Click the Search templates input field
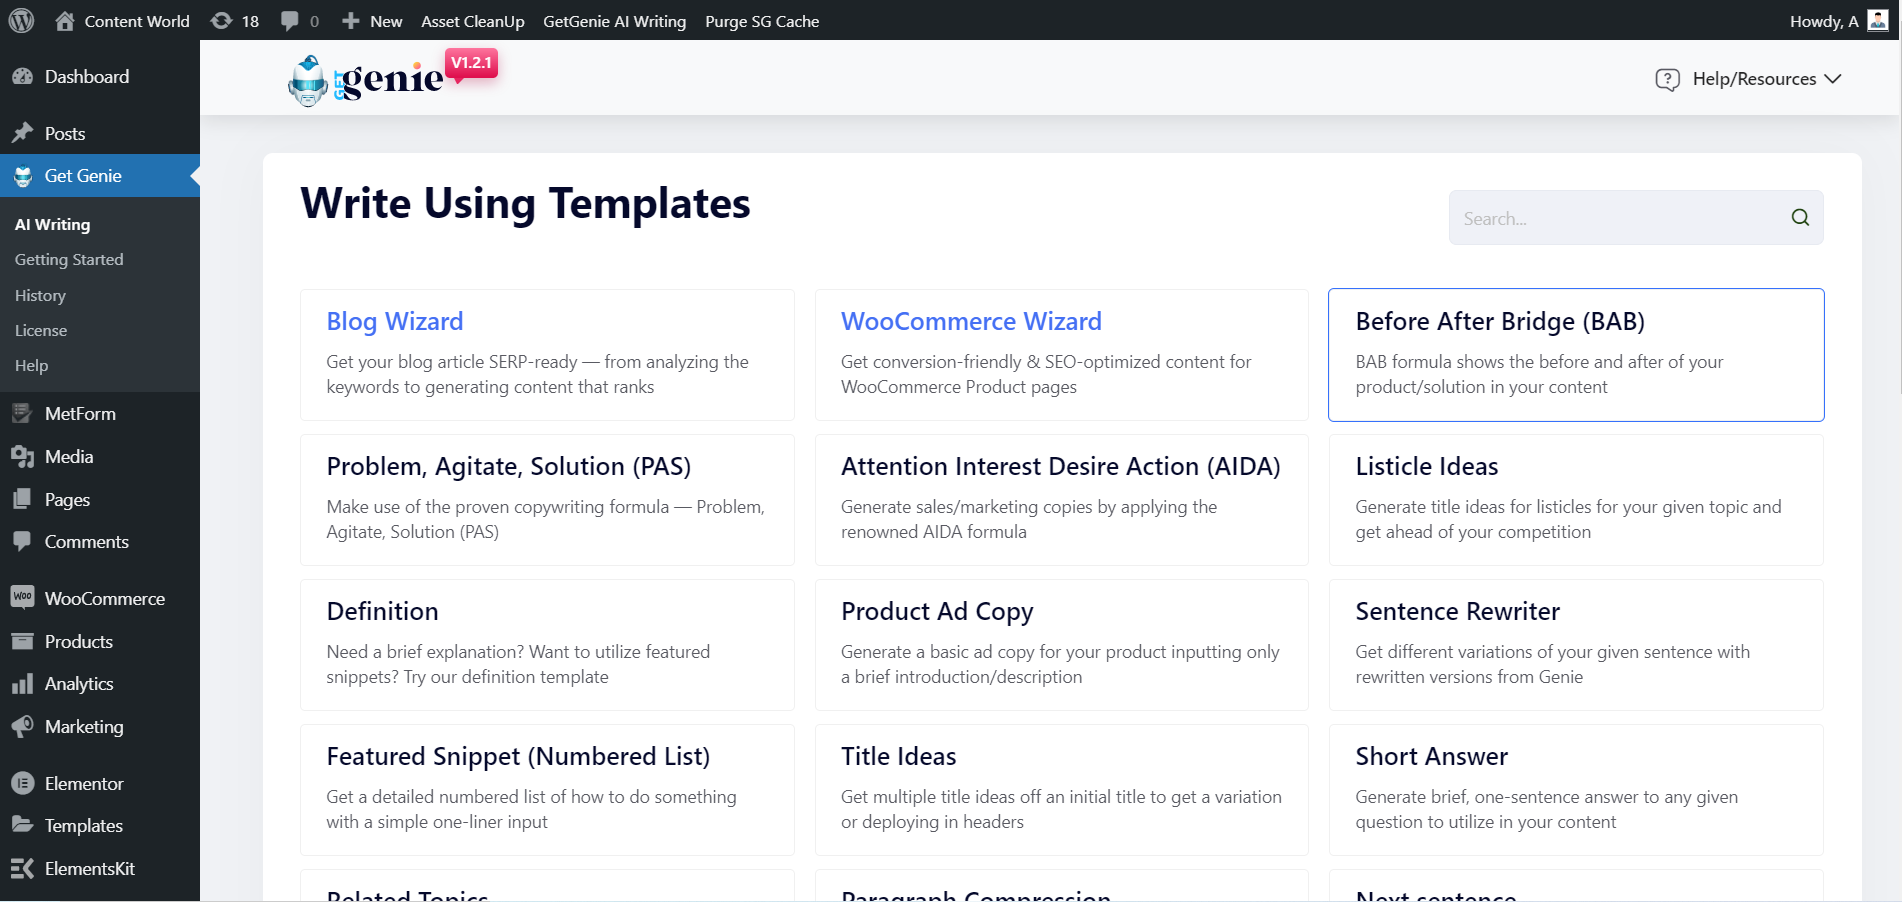1902x902 pixels. (x=1636, y=218)
